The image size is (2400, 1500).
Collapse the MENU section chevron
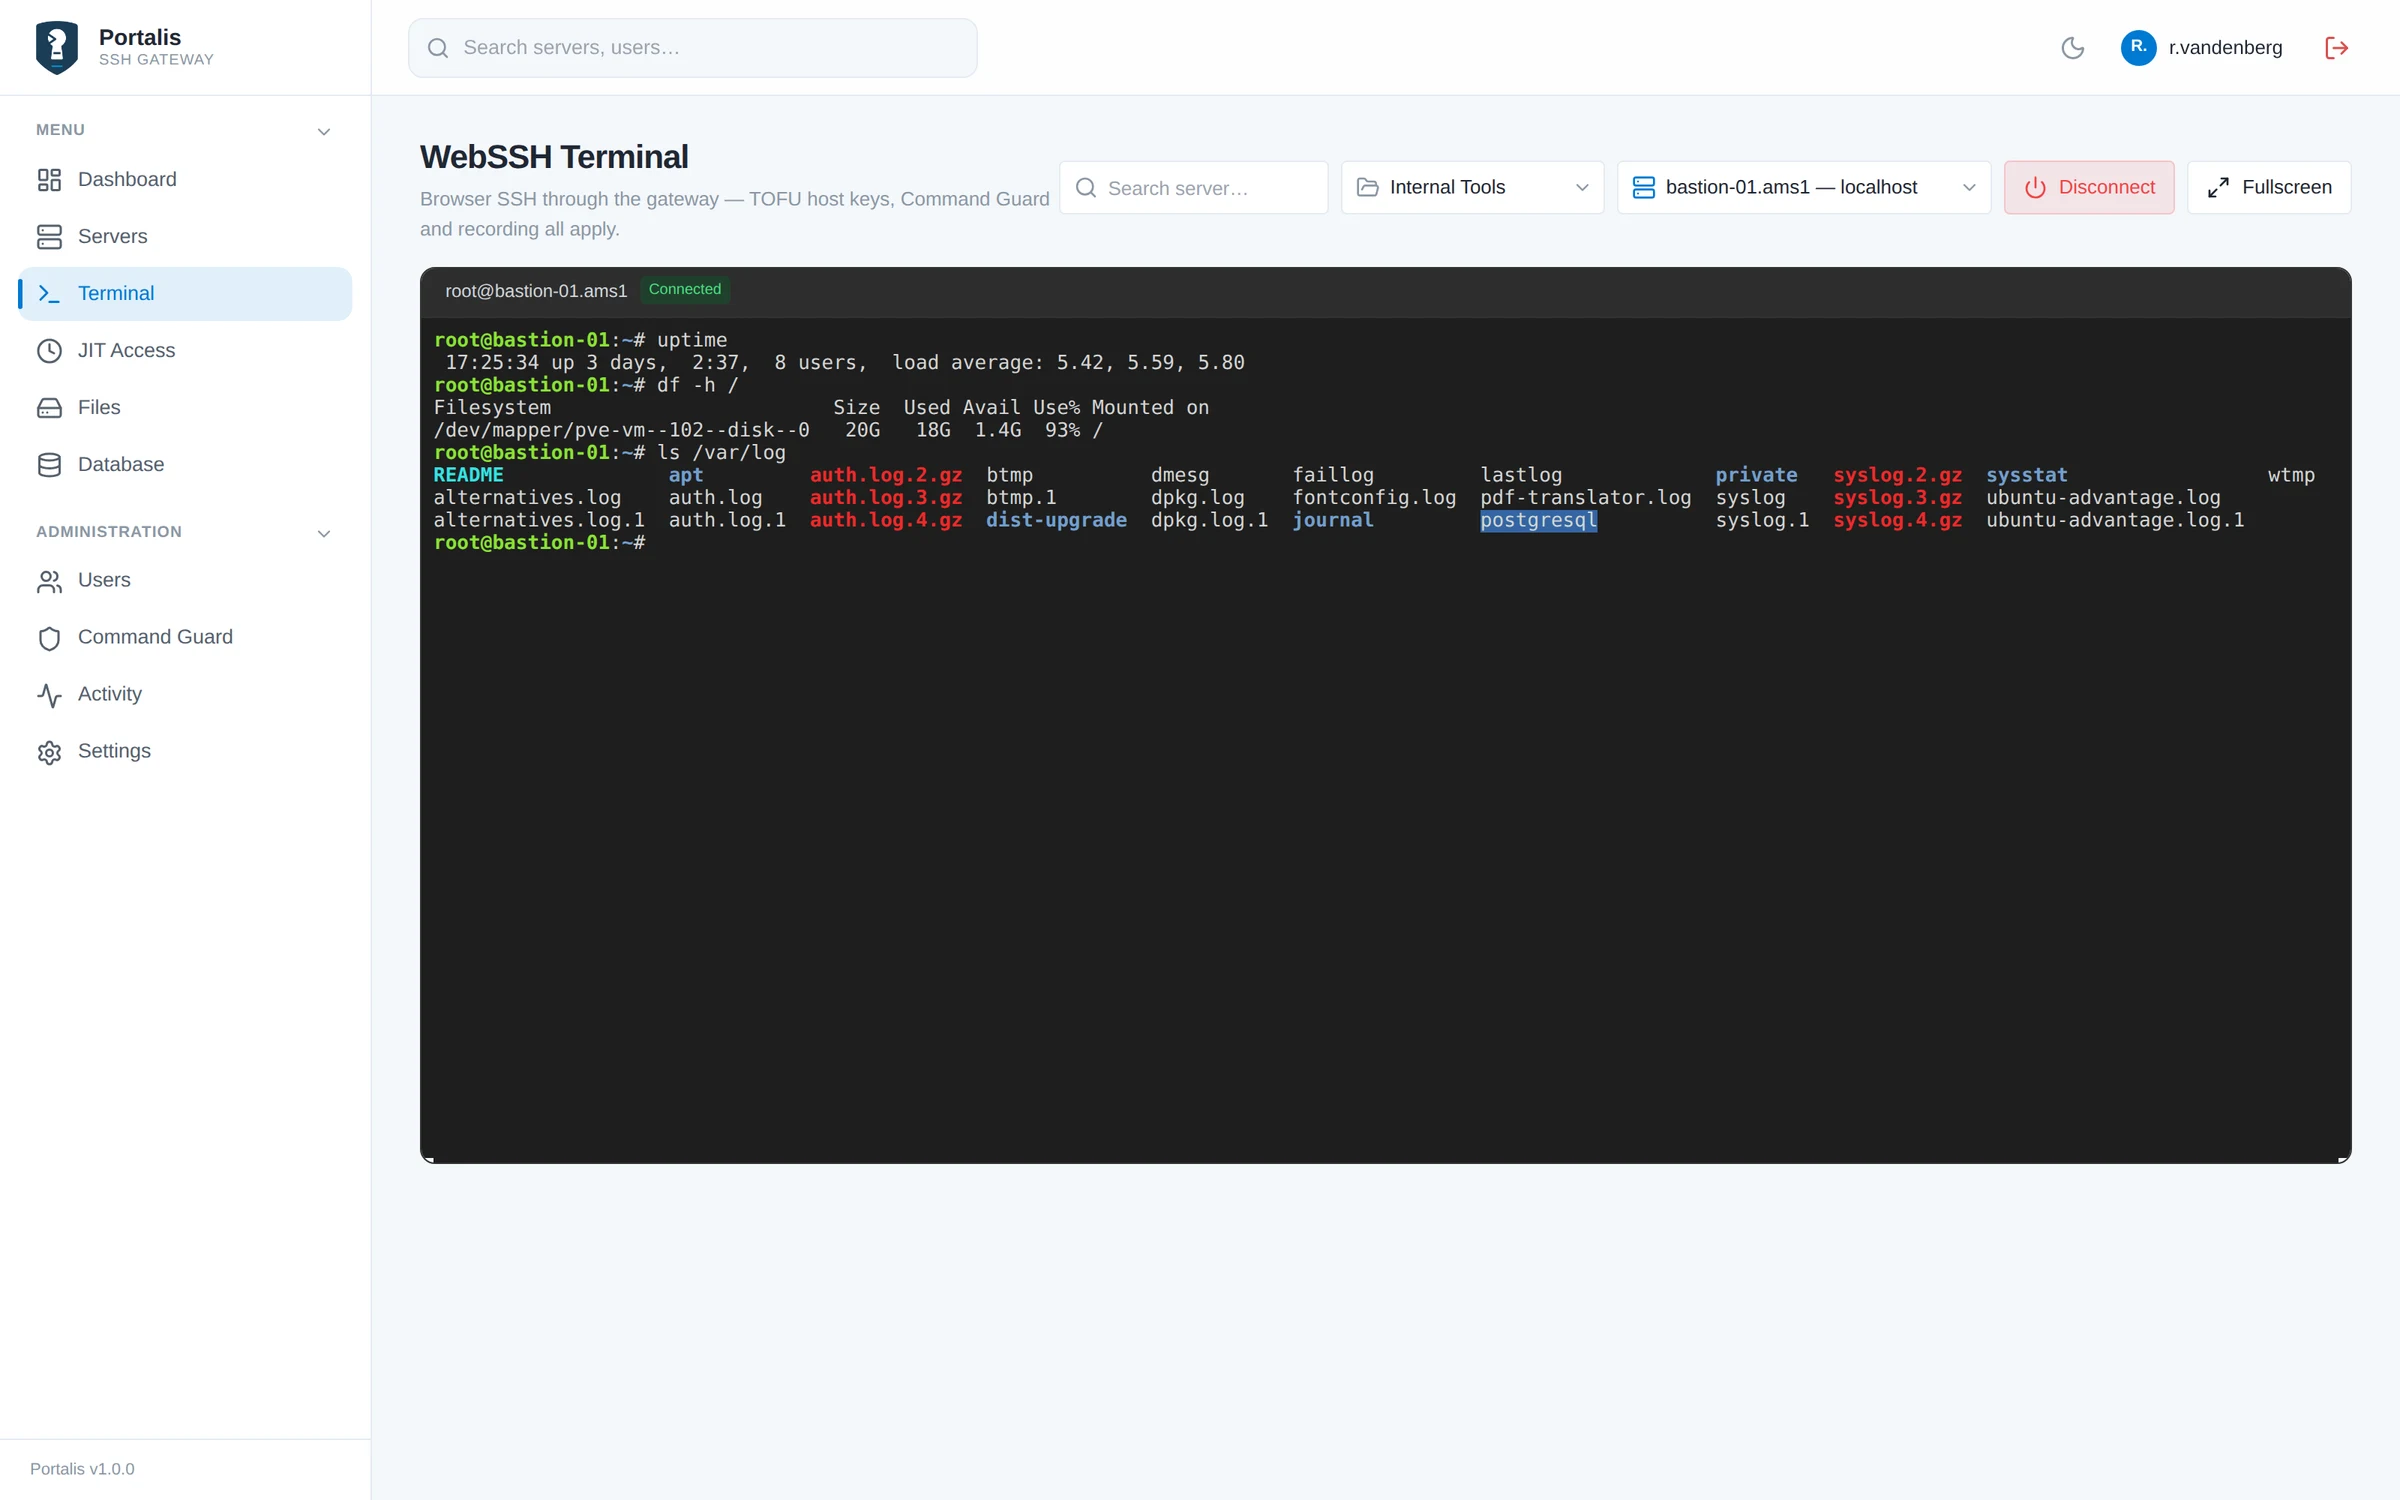click(x=323, y=131)
